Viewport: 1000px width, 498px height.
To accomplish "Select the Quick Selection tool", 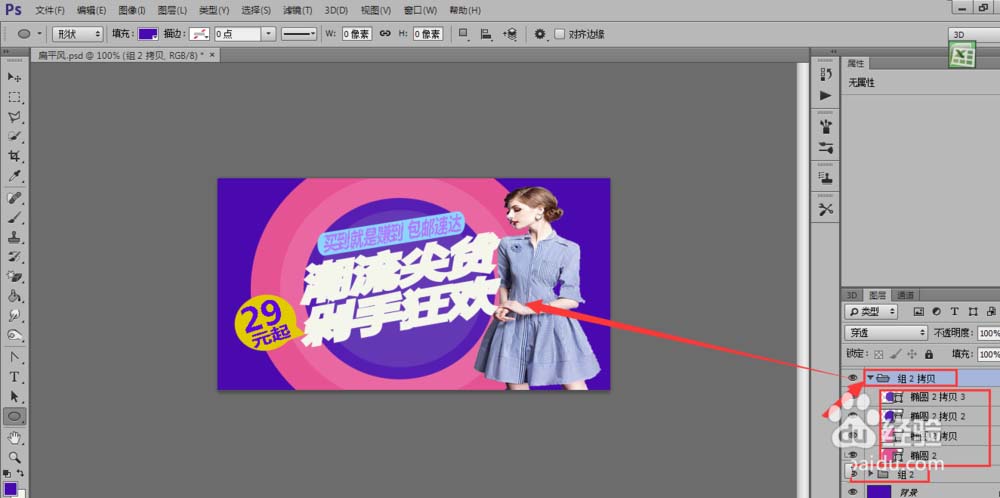I will 14,136.
